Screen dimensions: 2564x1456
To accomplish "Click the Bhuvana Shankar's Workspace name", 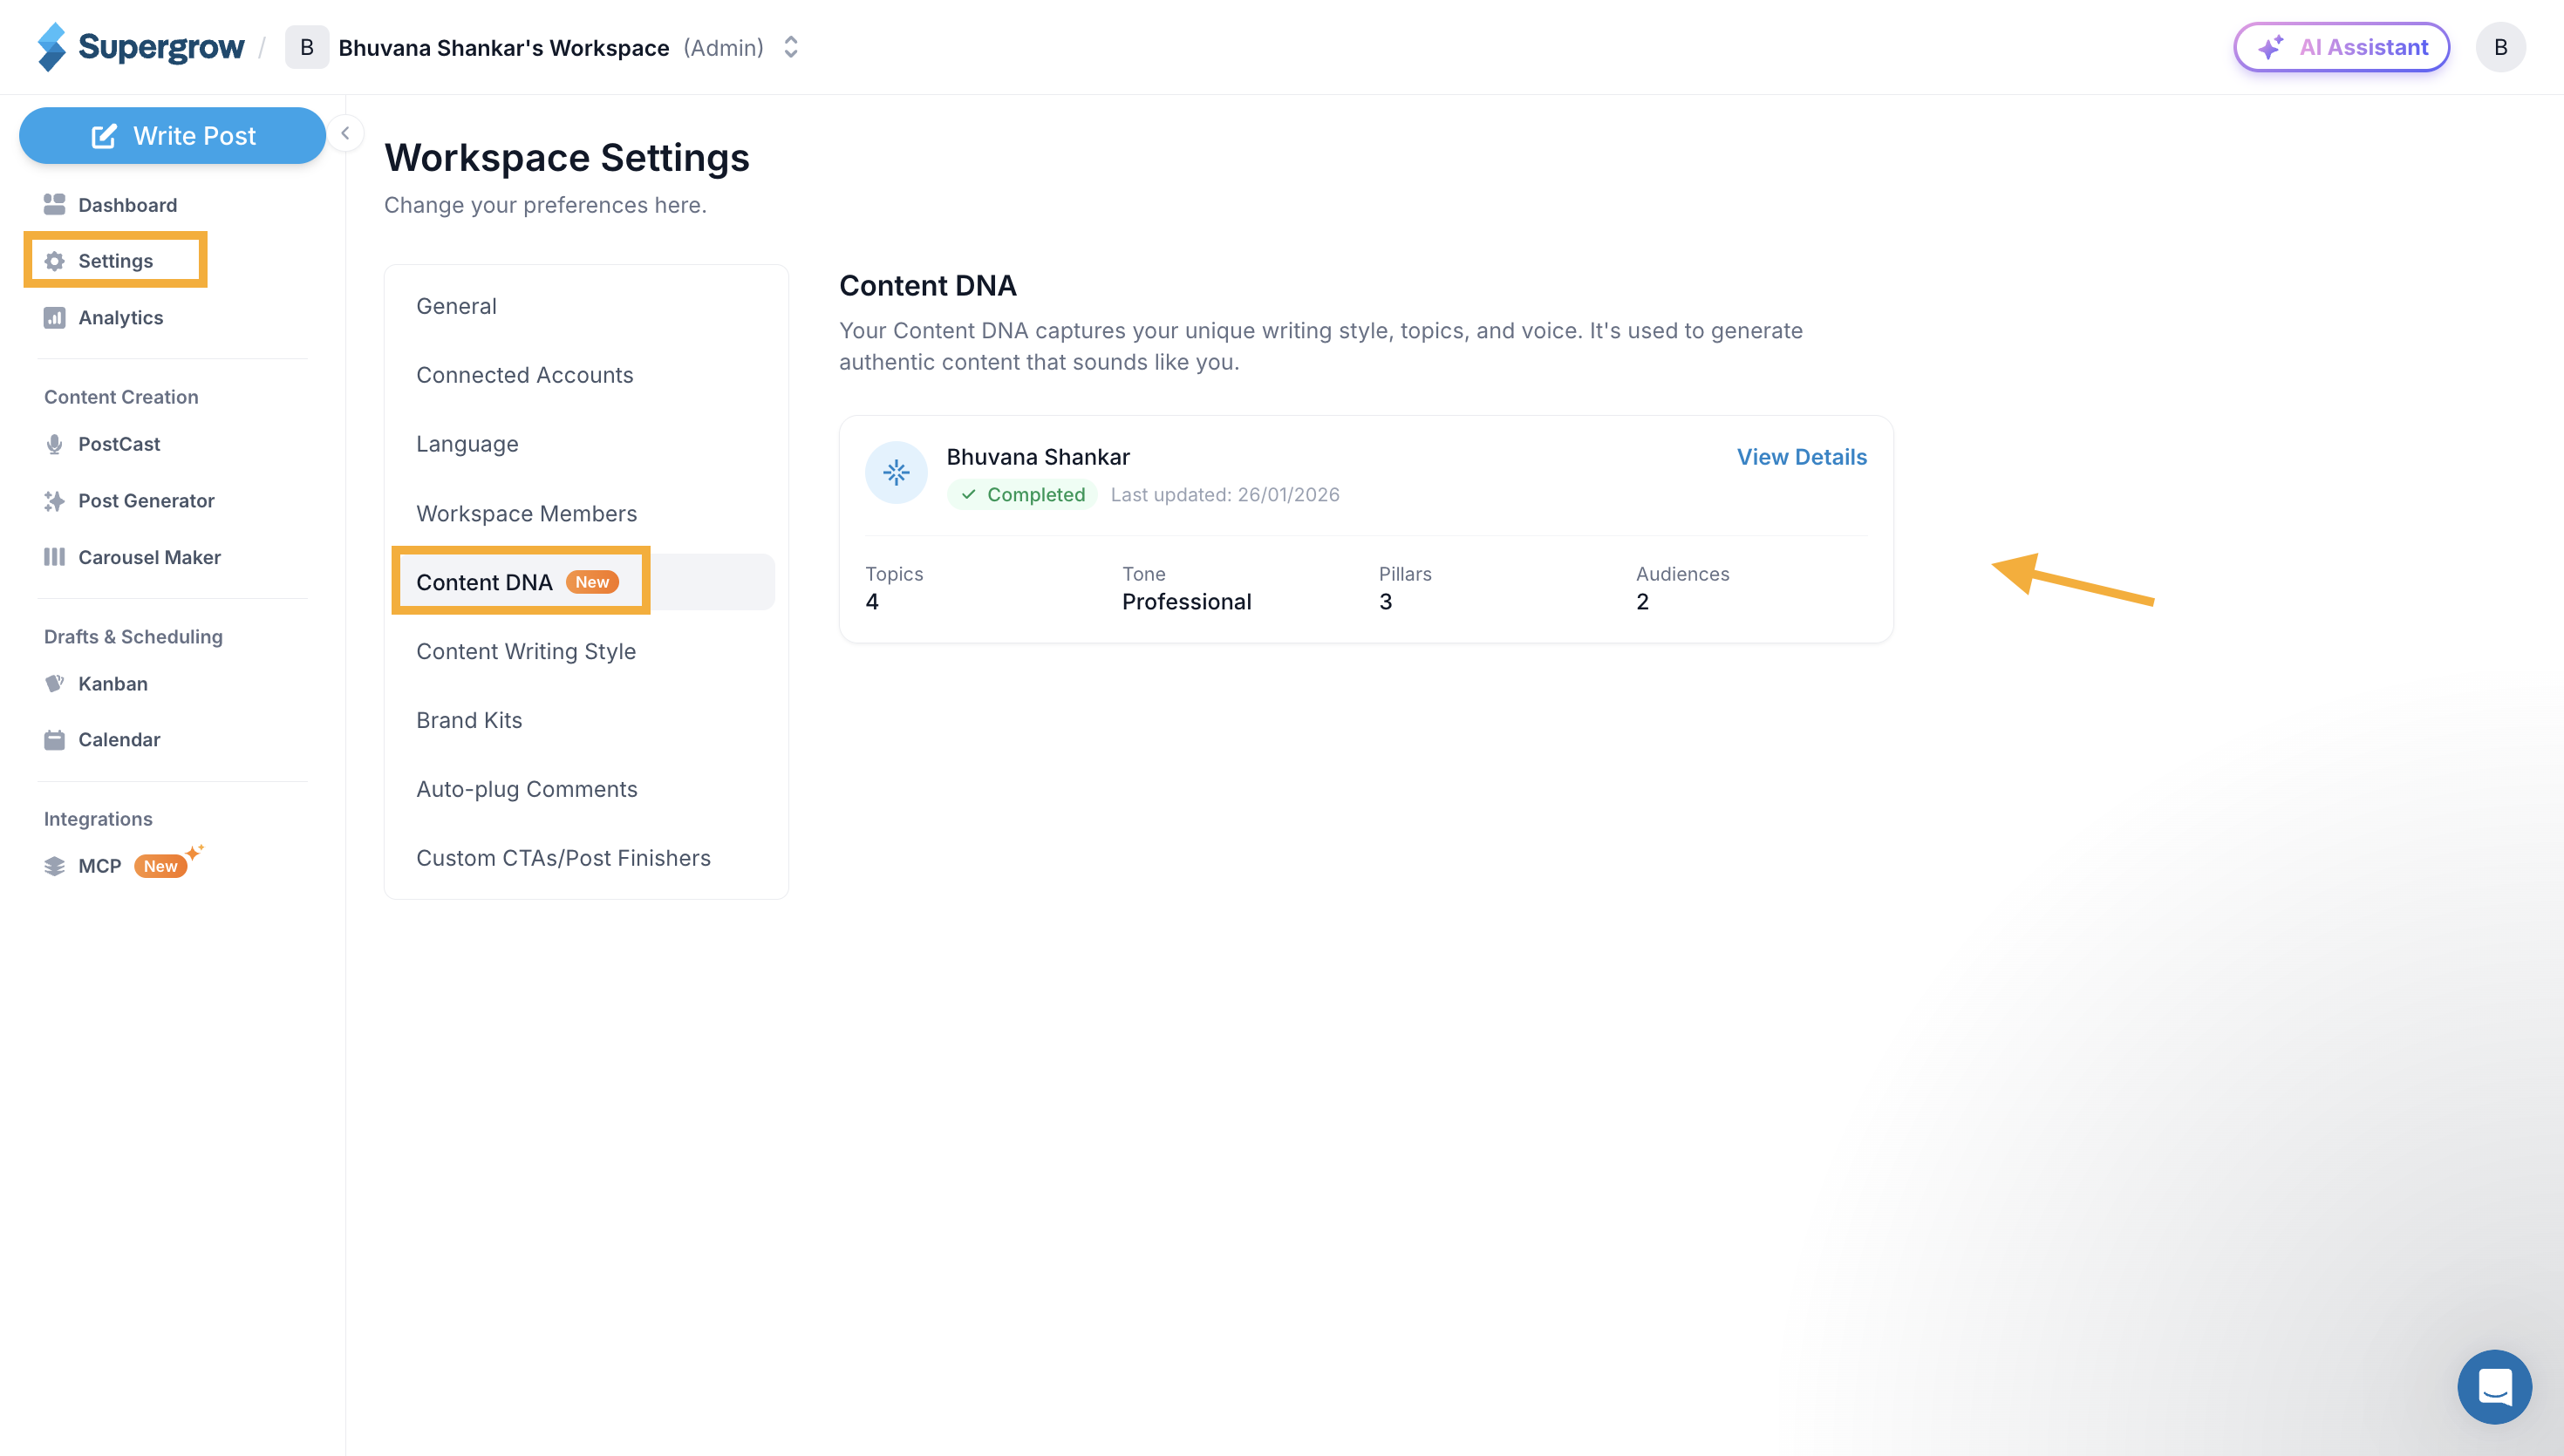I will coord(504,48).
